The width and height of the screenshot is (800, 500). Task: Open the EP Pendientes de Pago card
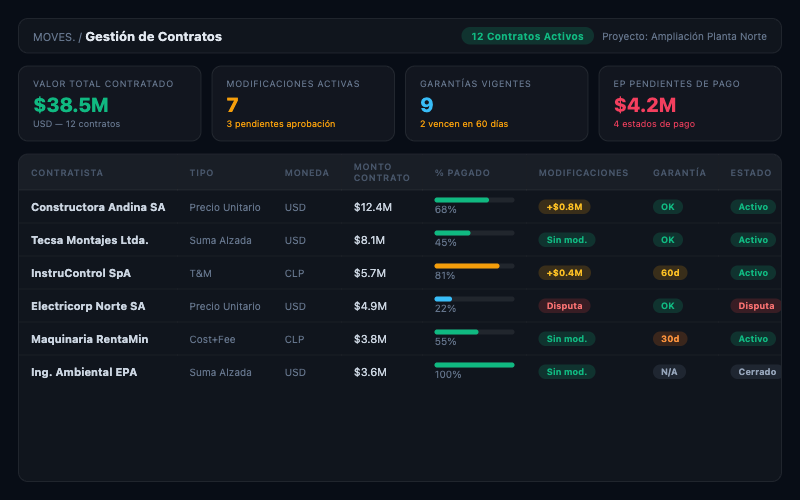pos(690,104)
